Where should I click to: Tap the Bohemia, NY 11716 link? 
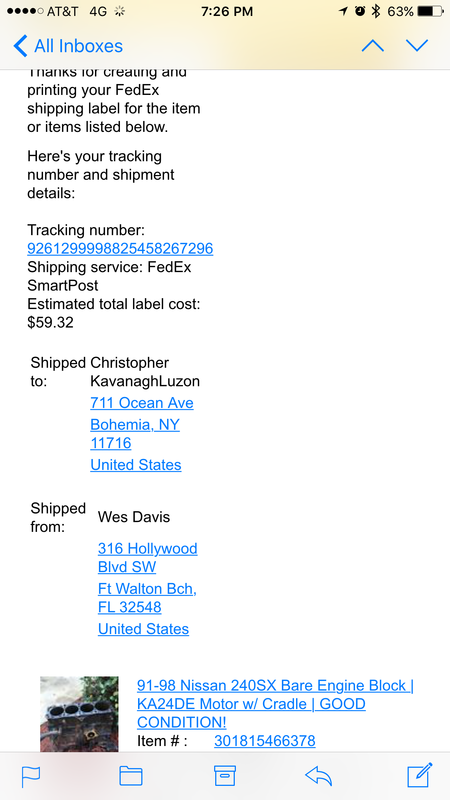(135, 434)
